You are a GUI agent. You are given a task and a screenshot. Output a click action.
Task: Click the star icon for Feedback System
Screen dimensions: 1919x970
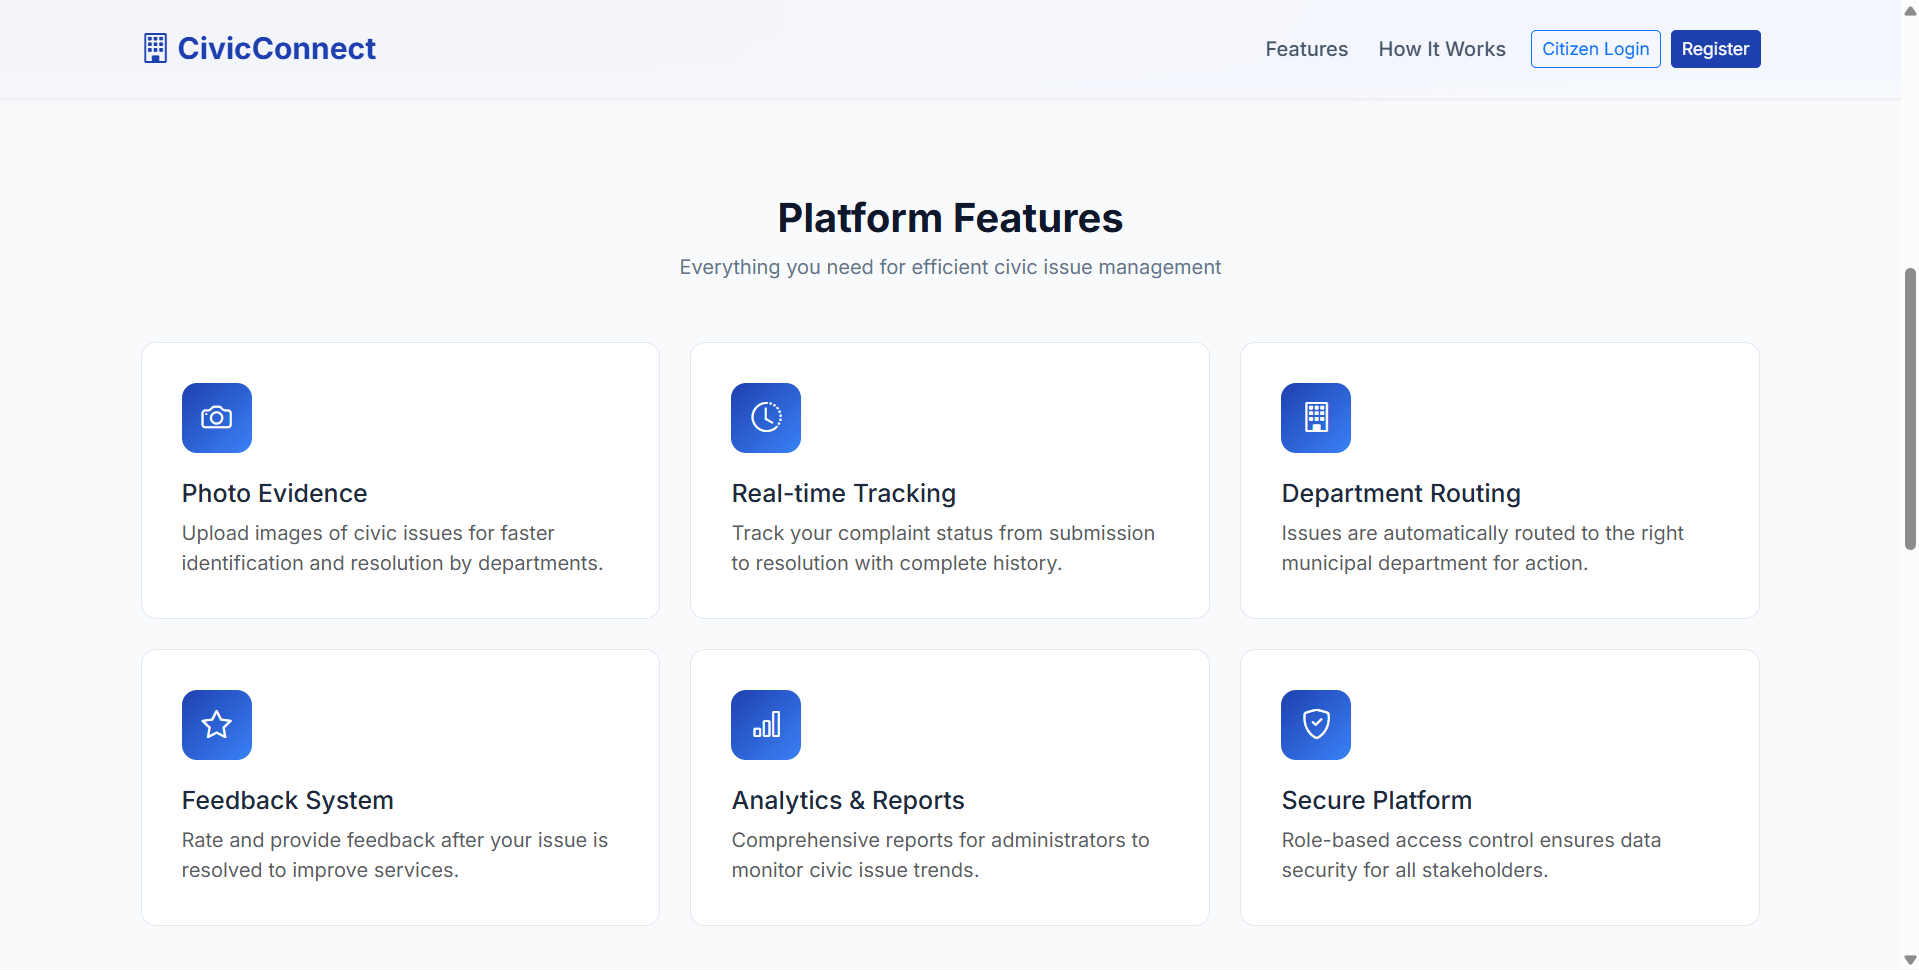217,725
